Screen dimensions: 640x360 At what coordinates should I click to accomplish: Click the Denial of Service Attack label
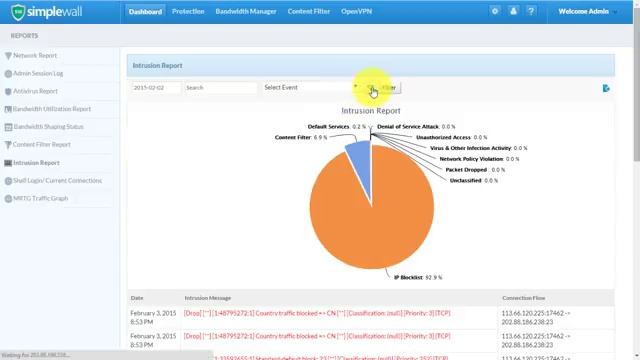[416, 127]
